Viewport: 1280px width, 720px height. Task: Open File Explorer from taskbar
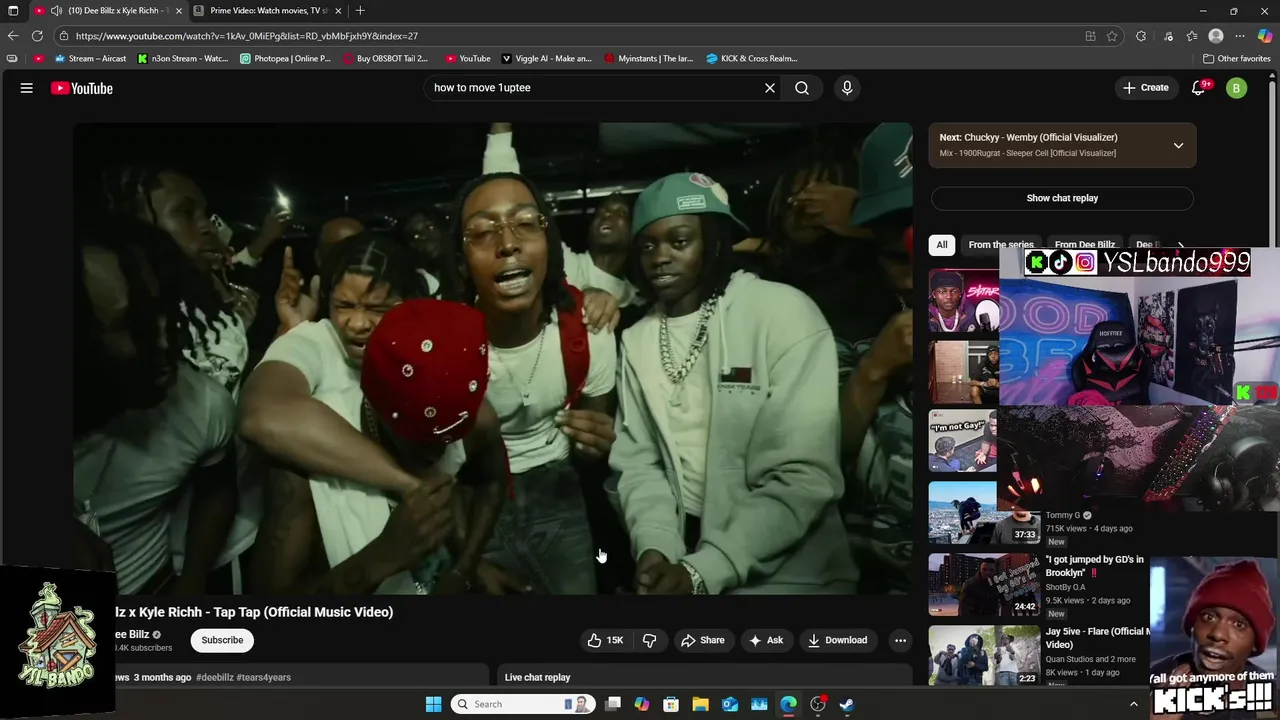[x=700, y=704]
